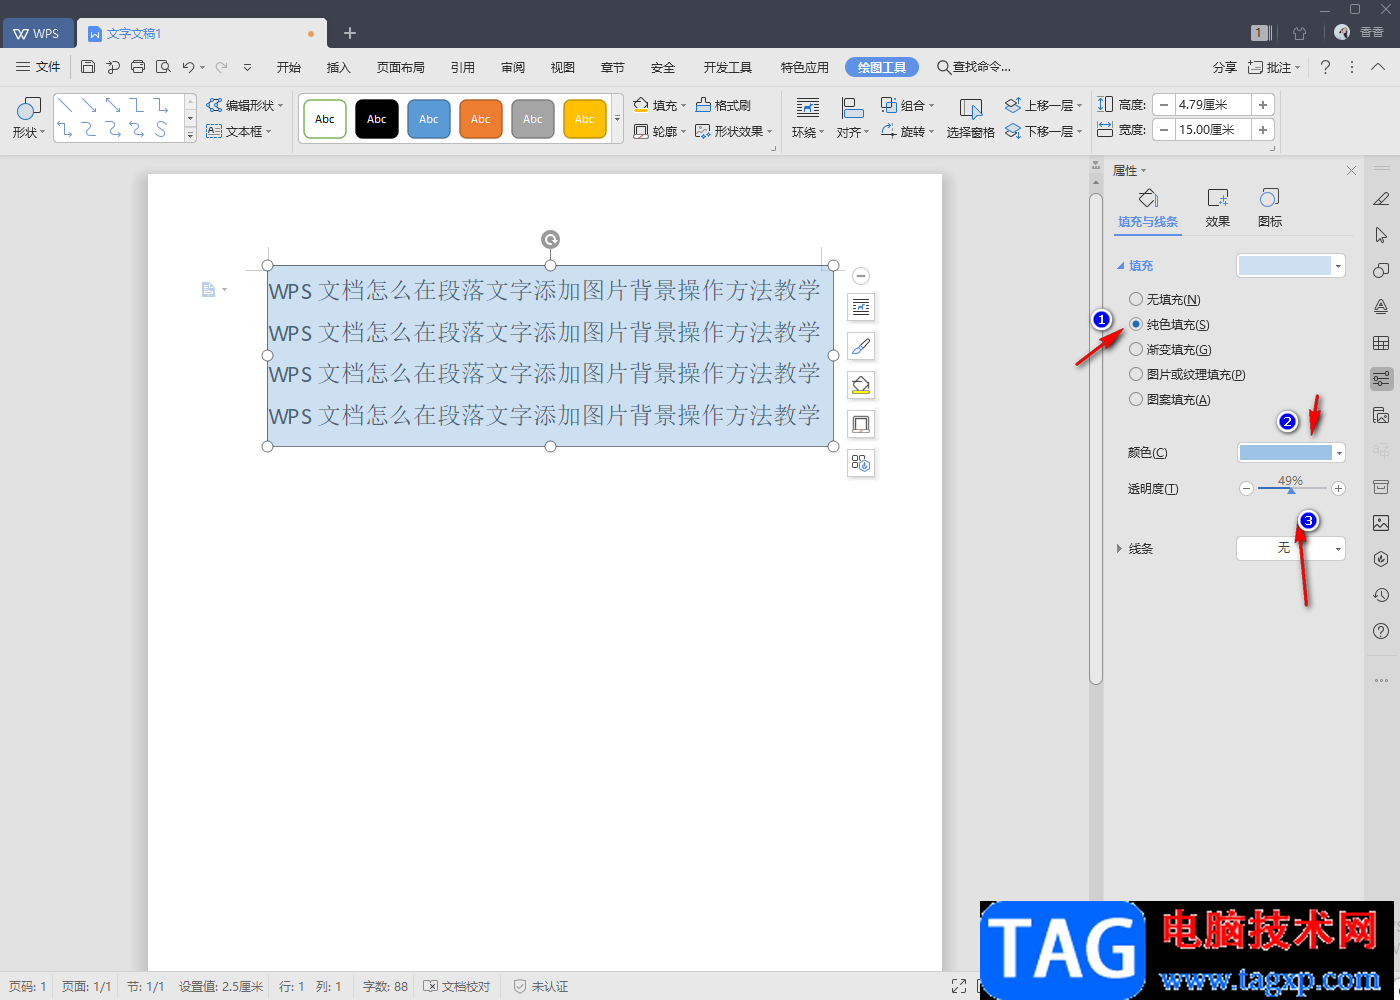
Task: Click the 高度 height input field
Action: [1213, 105]
